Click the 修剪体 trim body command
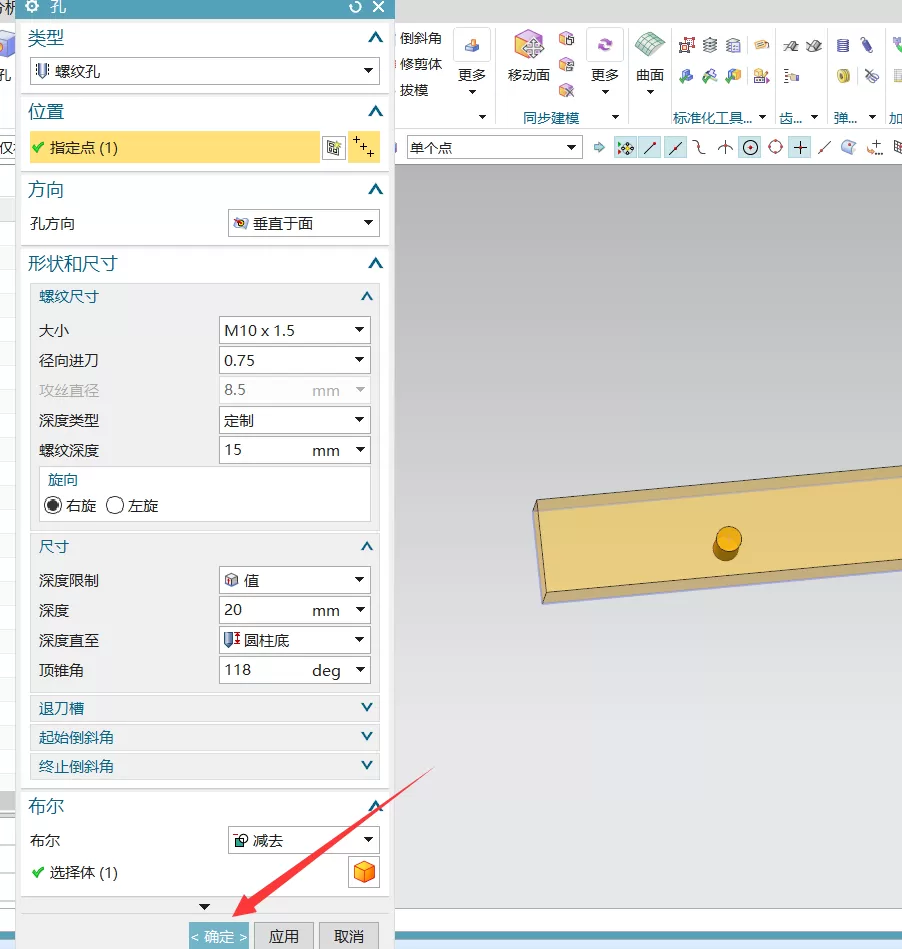The image size is (902, 949). pos(420,64)
